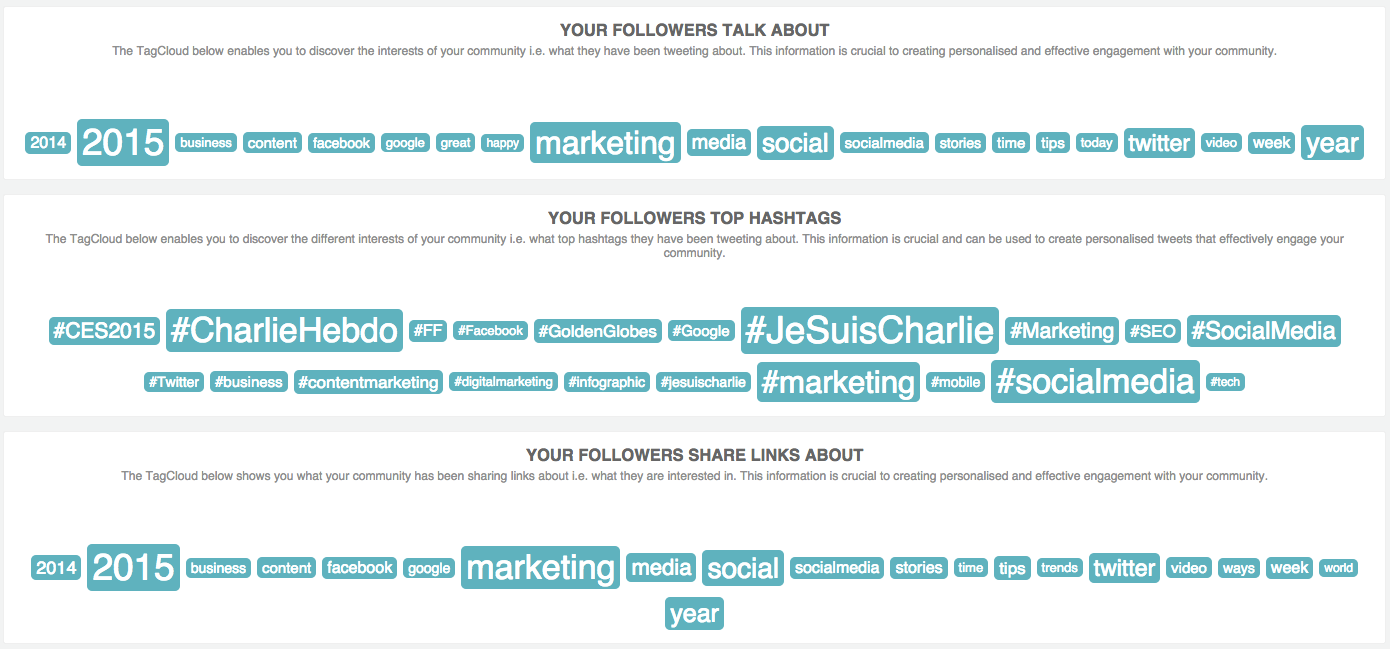Image resolution: width=1390 pixels, height=649 pixels.
Task: Click 'happy' tag in followers talk cloud
Action: coord(502,143)
